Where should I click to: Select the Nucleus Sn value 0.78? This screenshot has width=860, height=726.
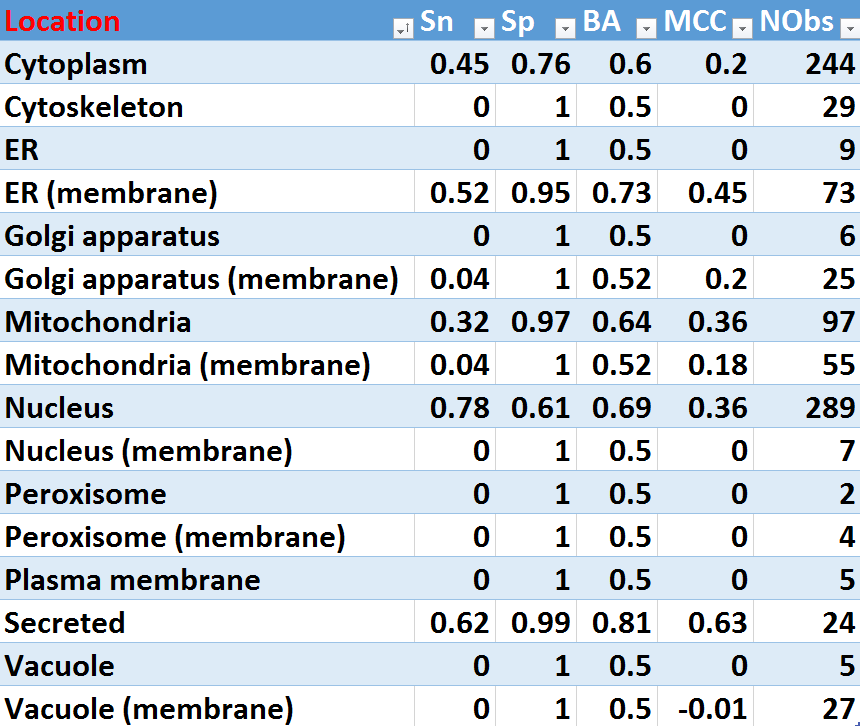click(x=460, y=408)
